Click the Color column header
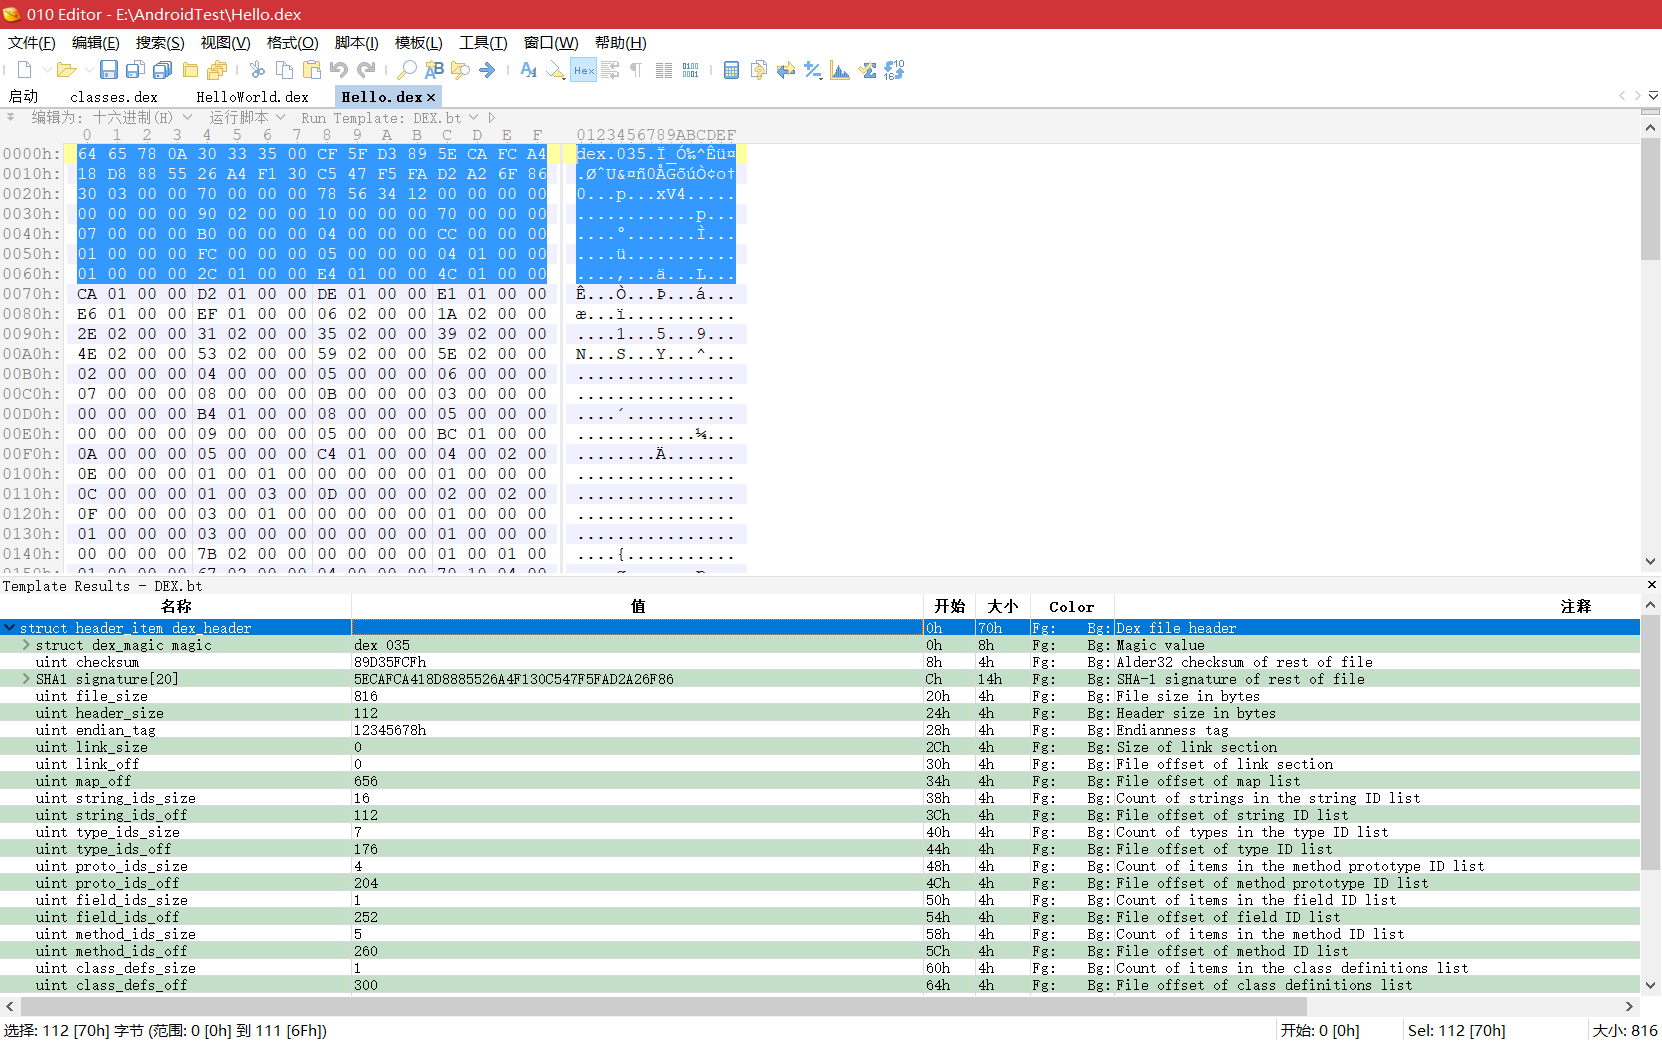Viewport: 1662px width, 1042px height. (1071, 606)
